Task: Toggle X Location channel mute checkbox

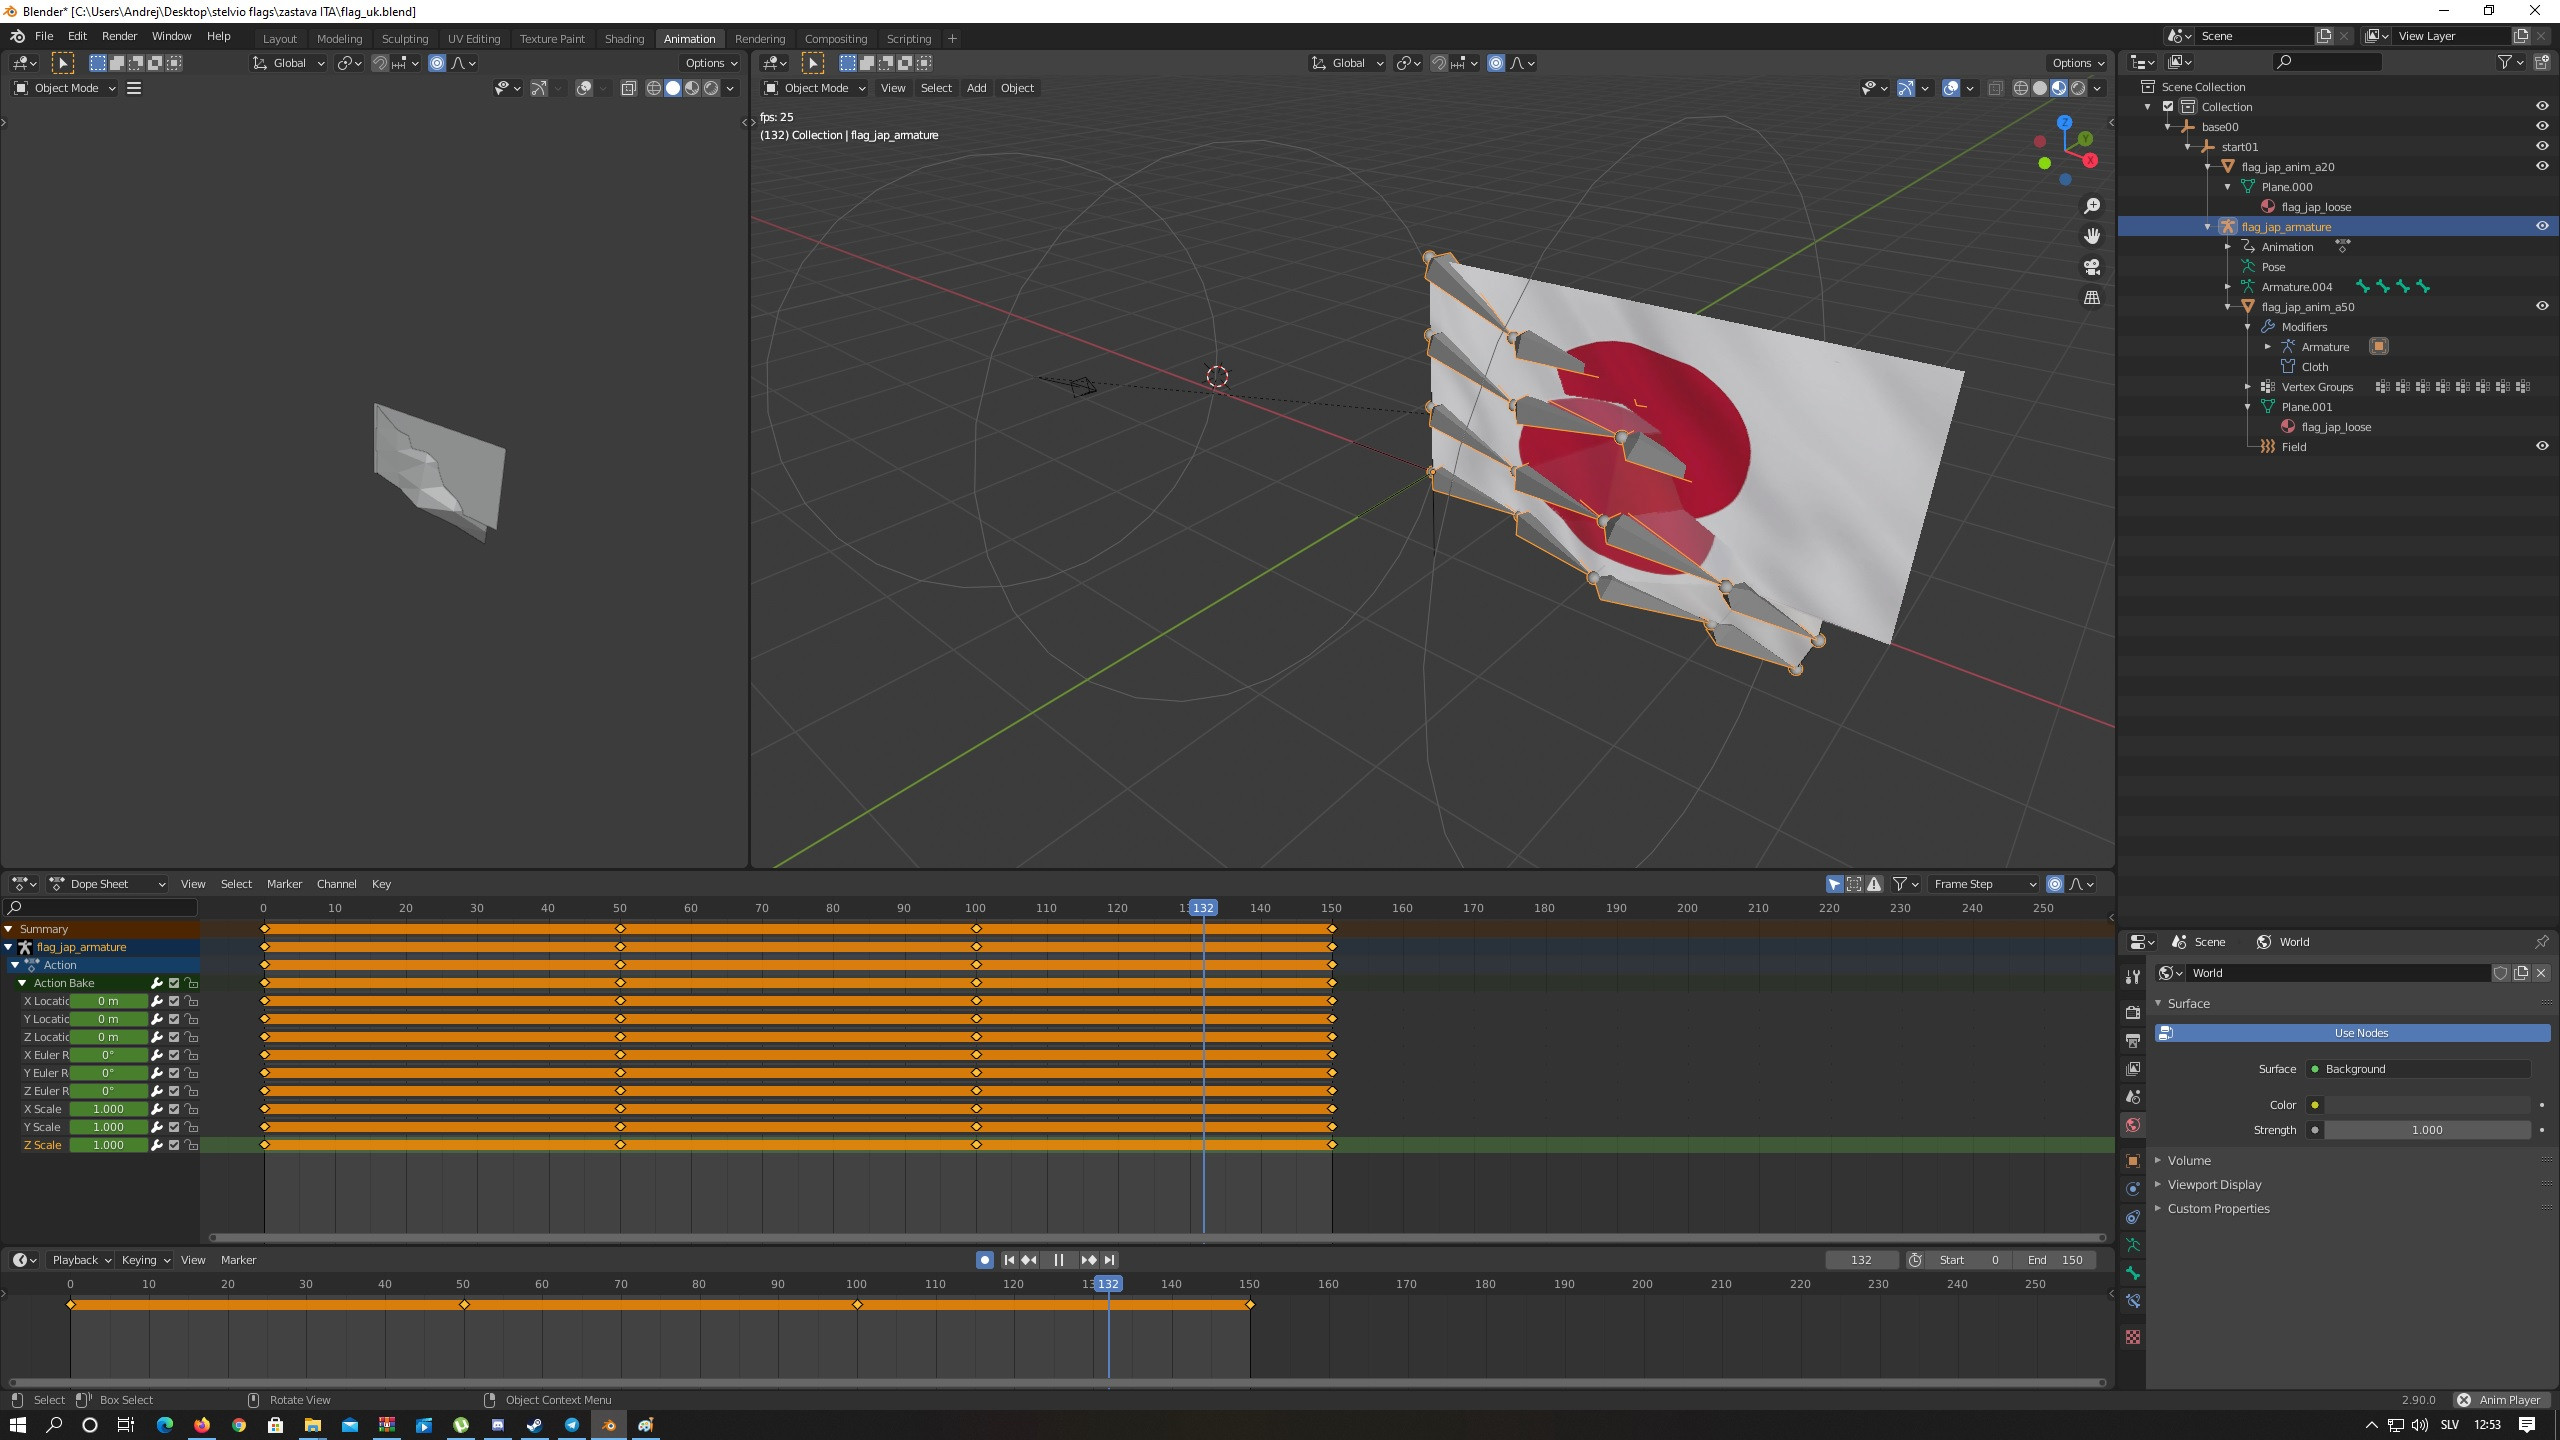Action: click(174, 1001)
